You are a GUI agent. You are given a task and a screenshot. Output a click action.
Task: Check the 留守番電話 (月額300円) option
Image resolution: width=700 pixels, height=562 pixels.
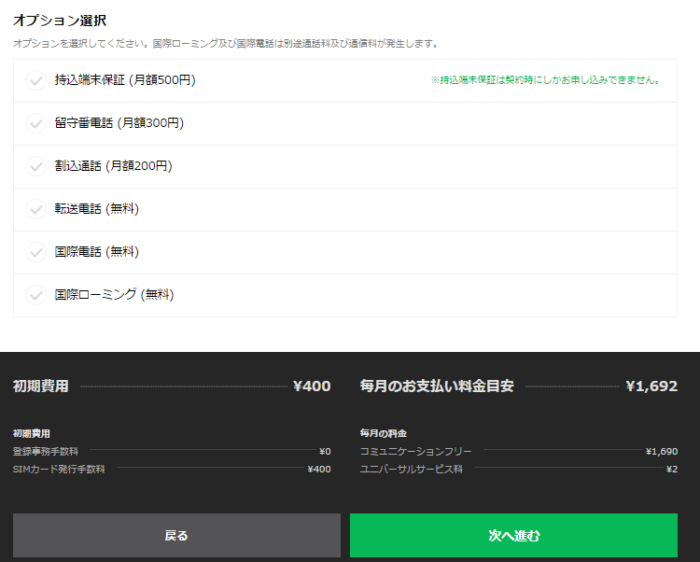point(36,124)
